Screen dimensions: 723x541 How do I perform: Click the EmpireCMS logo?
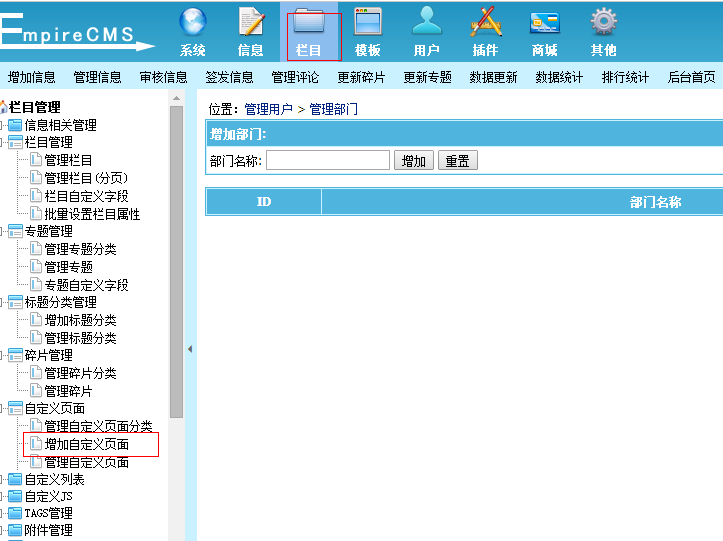click(76, 31)
